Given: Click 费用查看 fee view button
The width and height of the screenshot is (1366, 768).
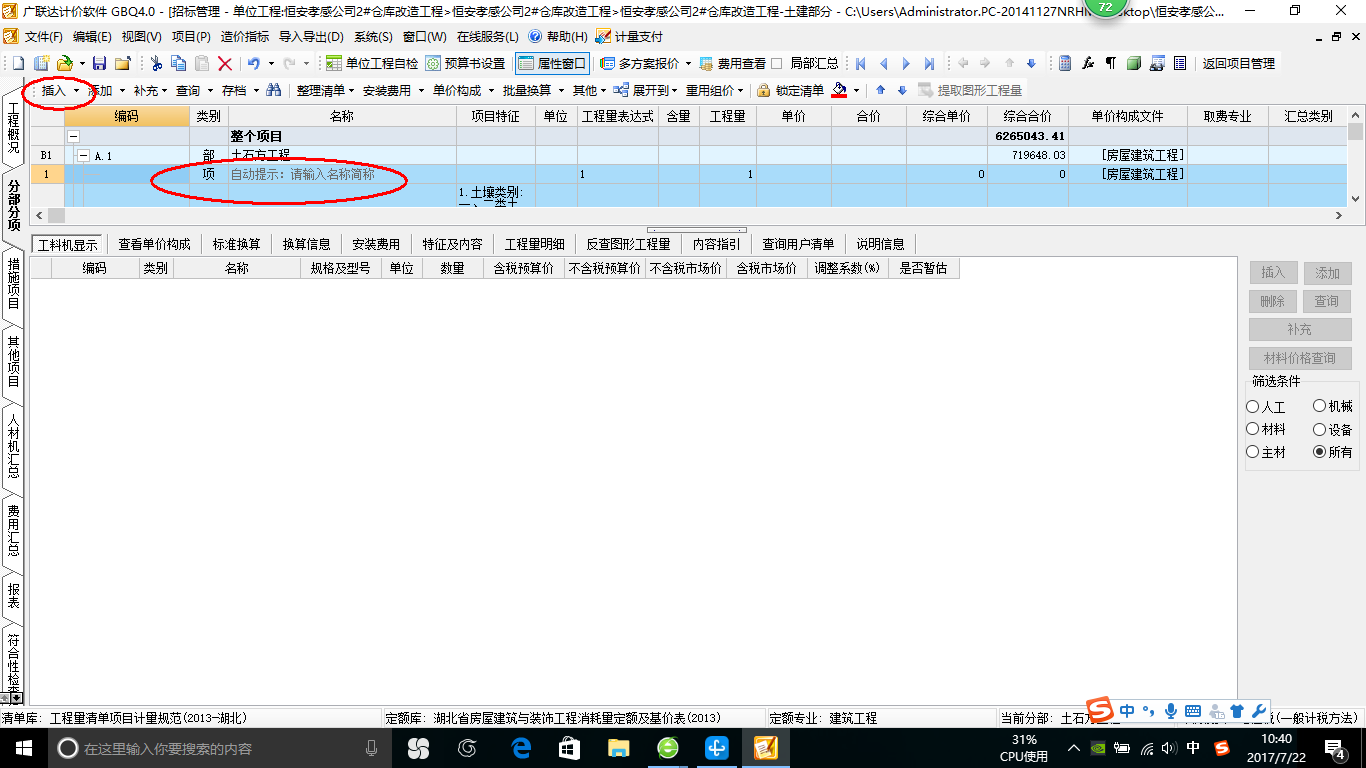Looking at the screenshot, I should [733, 63].
